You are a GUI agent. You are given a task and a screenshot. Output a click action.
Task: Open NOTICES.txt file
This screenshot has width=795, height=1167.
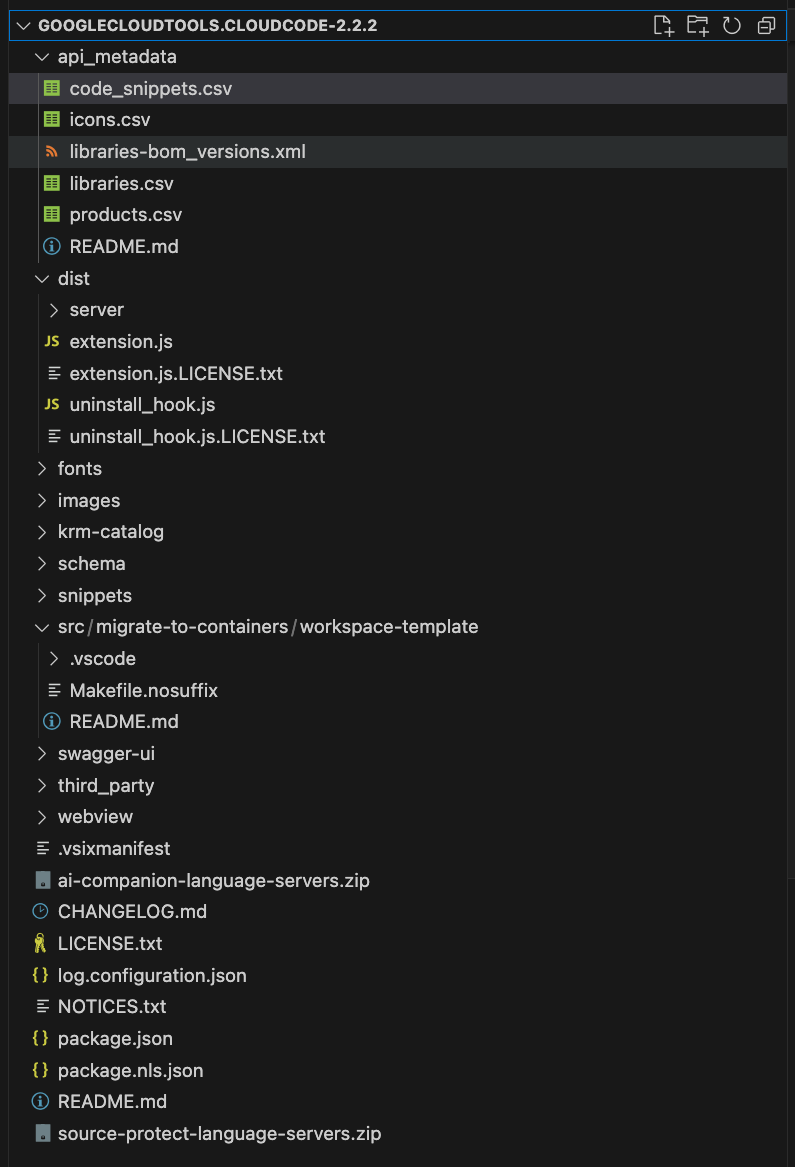point(398,1006)
